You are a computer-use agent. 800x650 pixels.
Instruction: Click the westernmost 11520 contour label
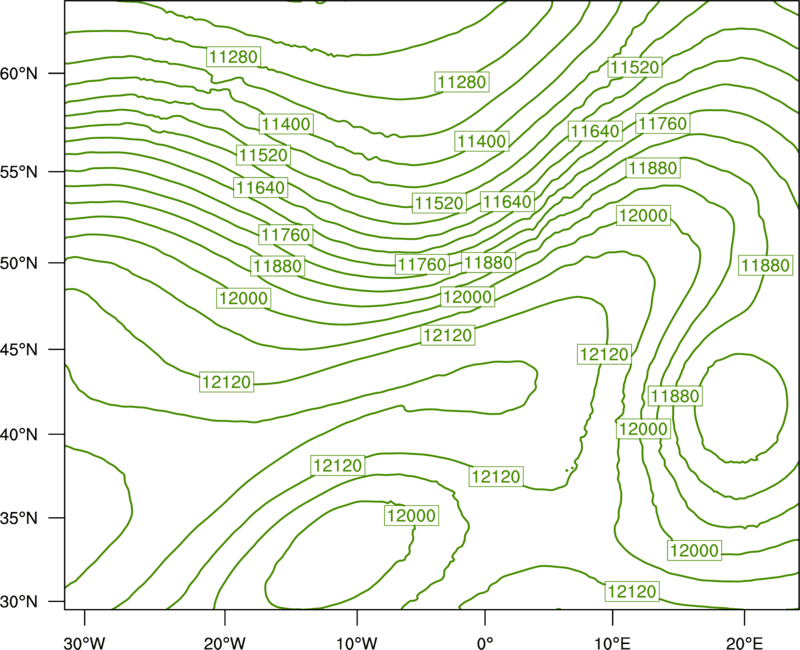tap(263, 155)
